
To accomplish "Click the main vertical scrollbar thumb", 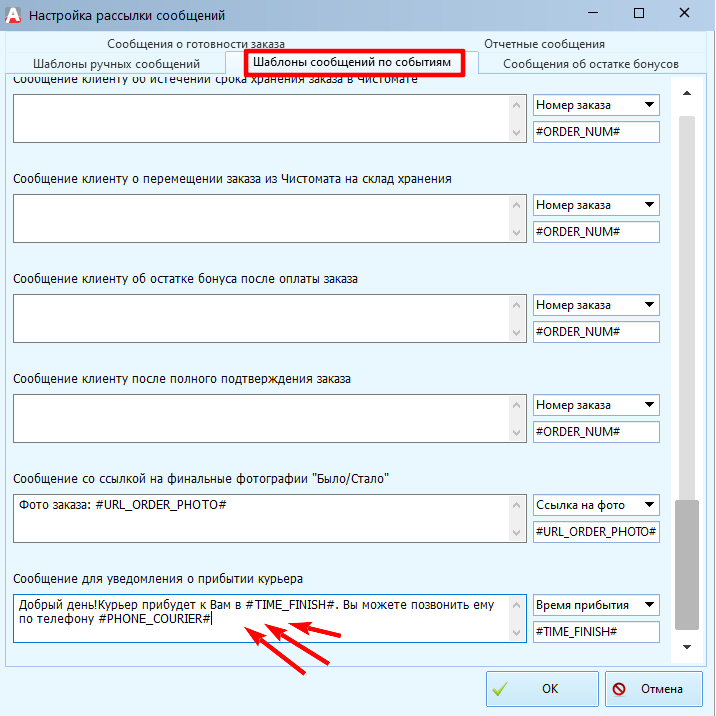I will pyautogui.click(x=687, y=565).
